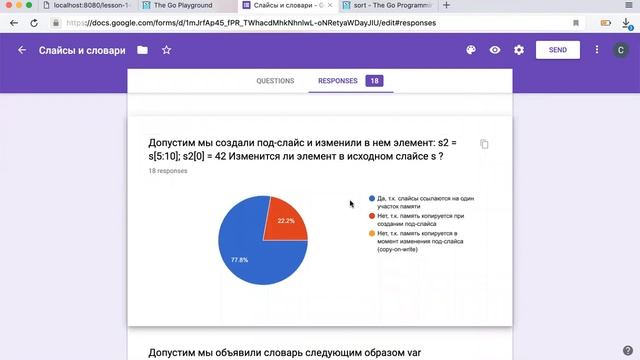Click the '18 responses' text under question

point(168,171)
